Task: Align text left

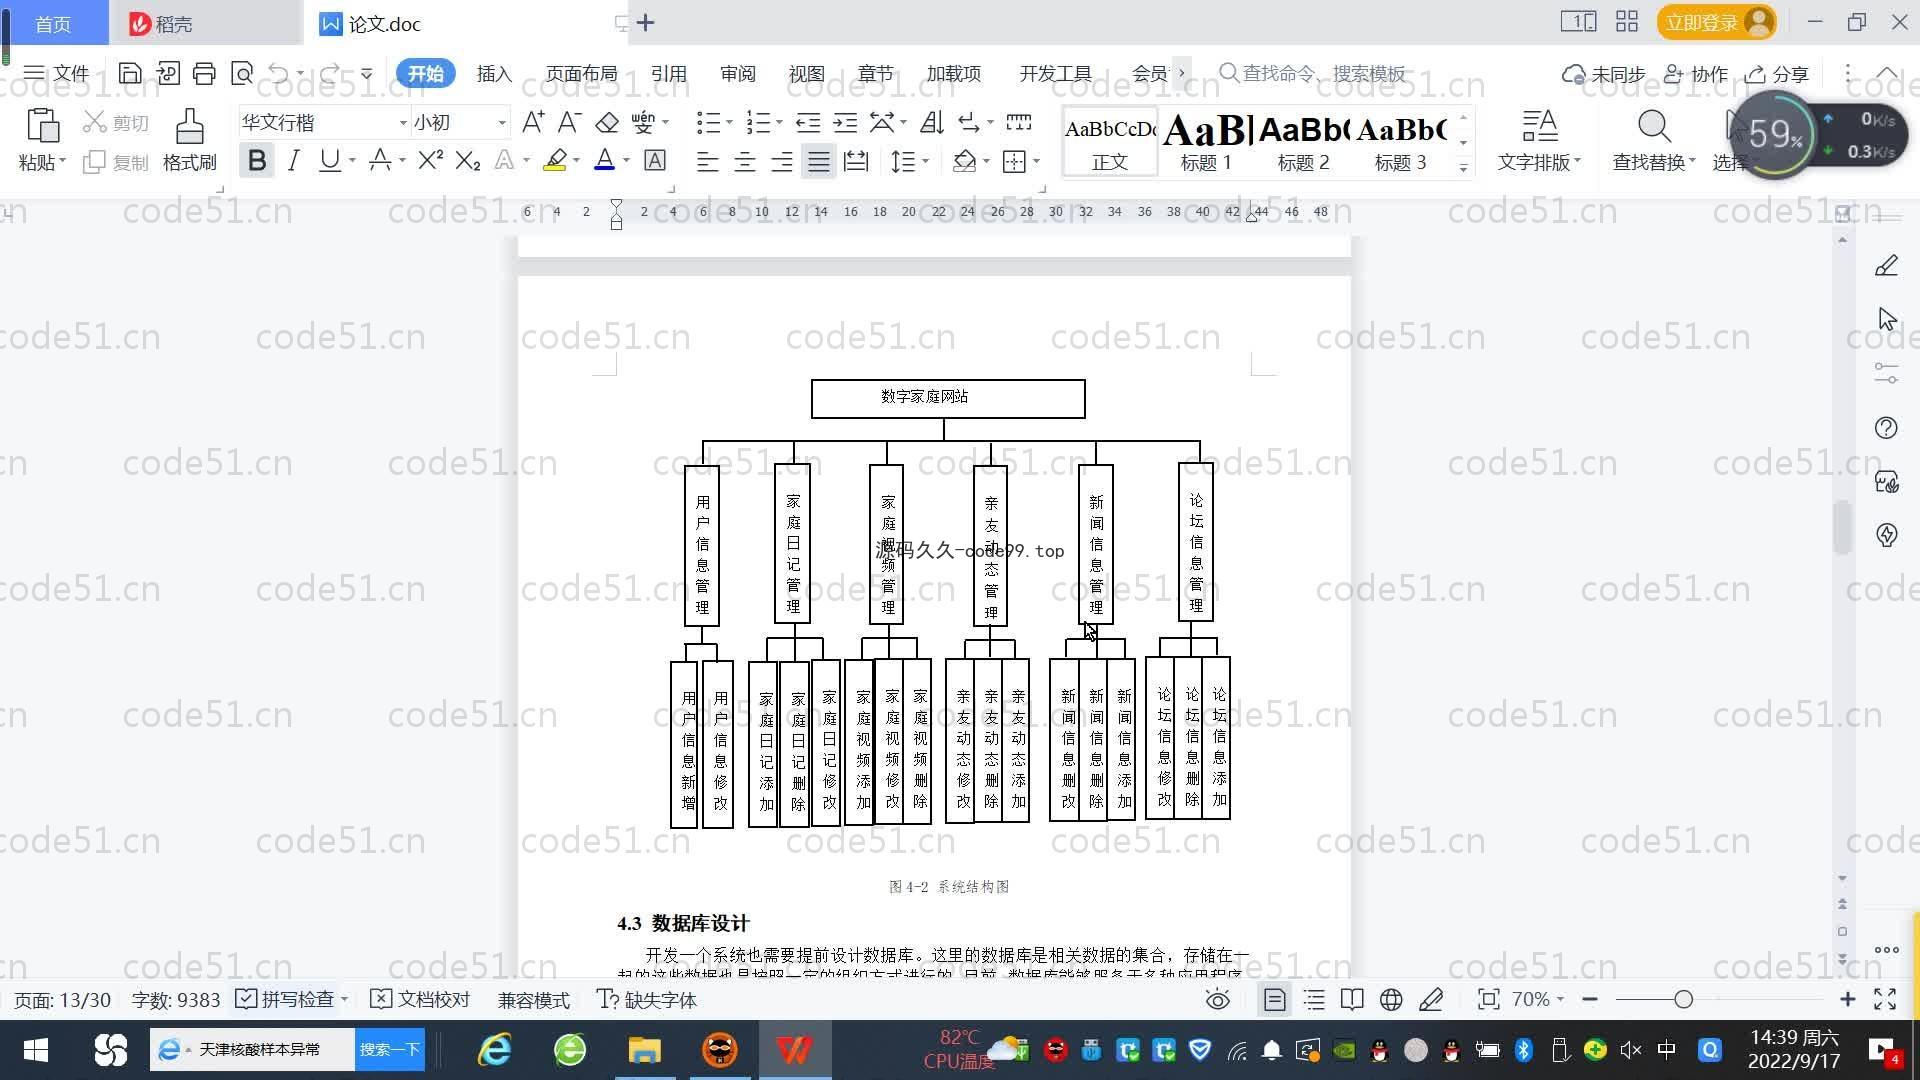Action: (707, 161)
